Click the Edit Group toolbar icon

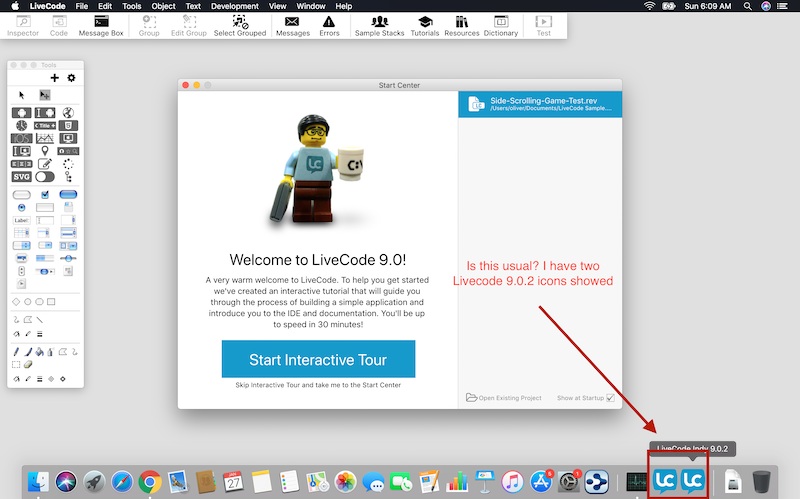(189, 26)
